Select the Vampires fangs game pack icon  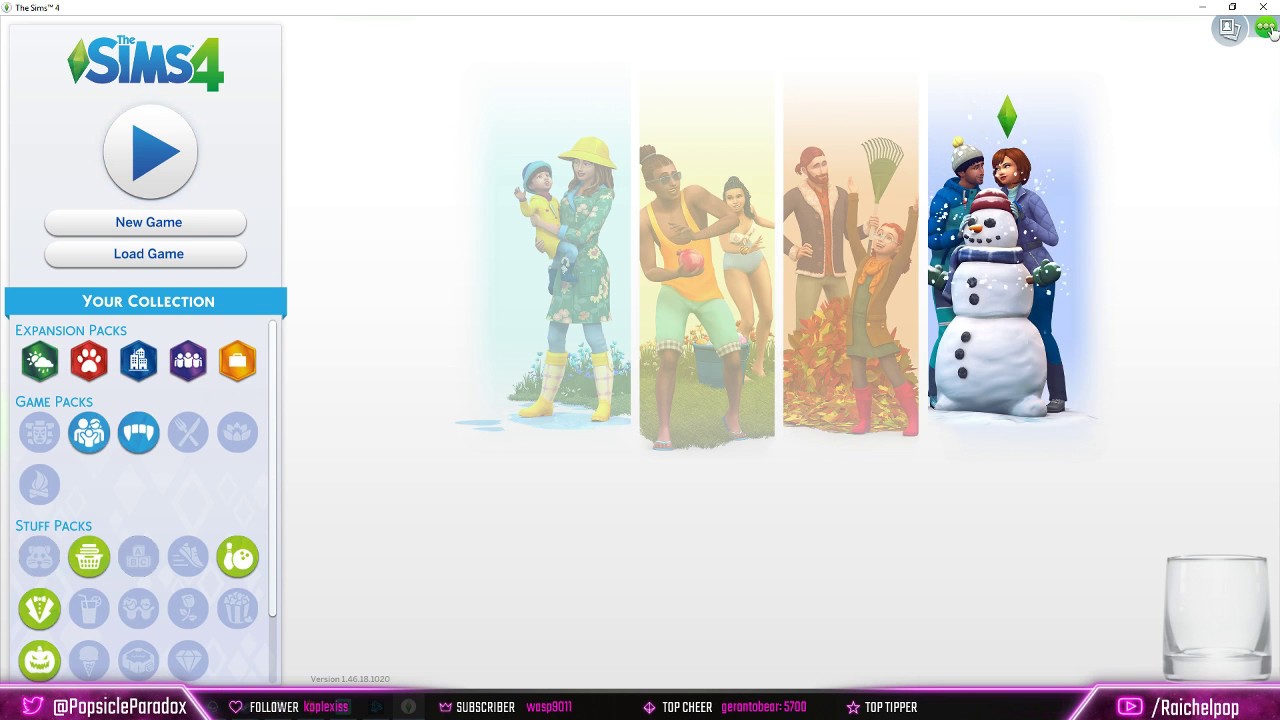[x=138, y=433]
